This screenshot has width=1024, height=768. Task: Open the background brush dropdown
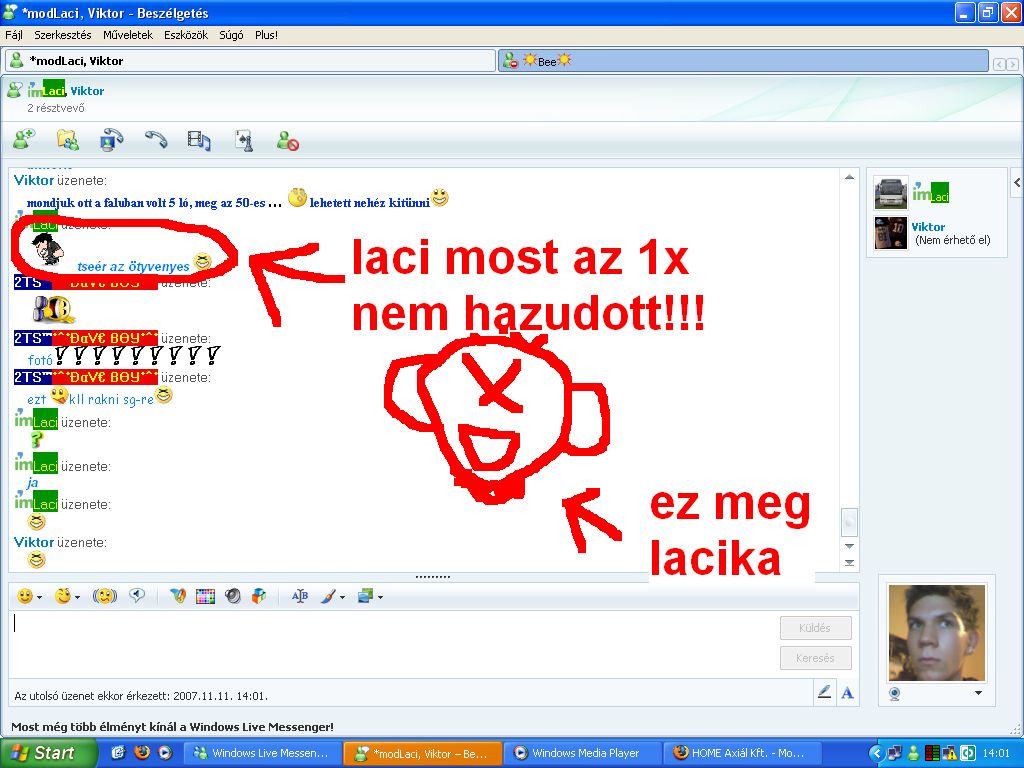pos(333,596)
